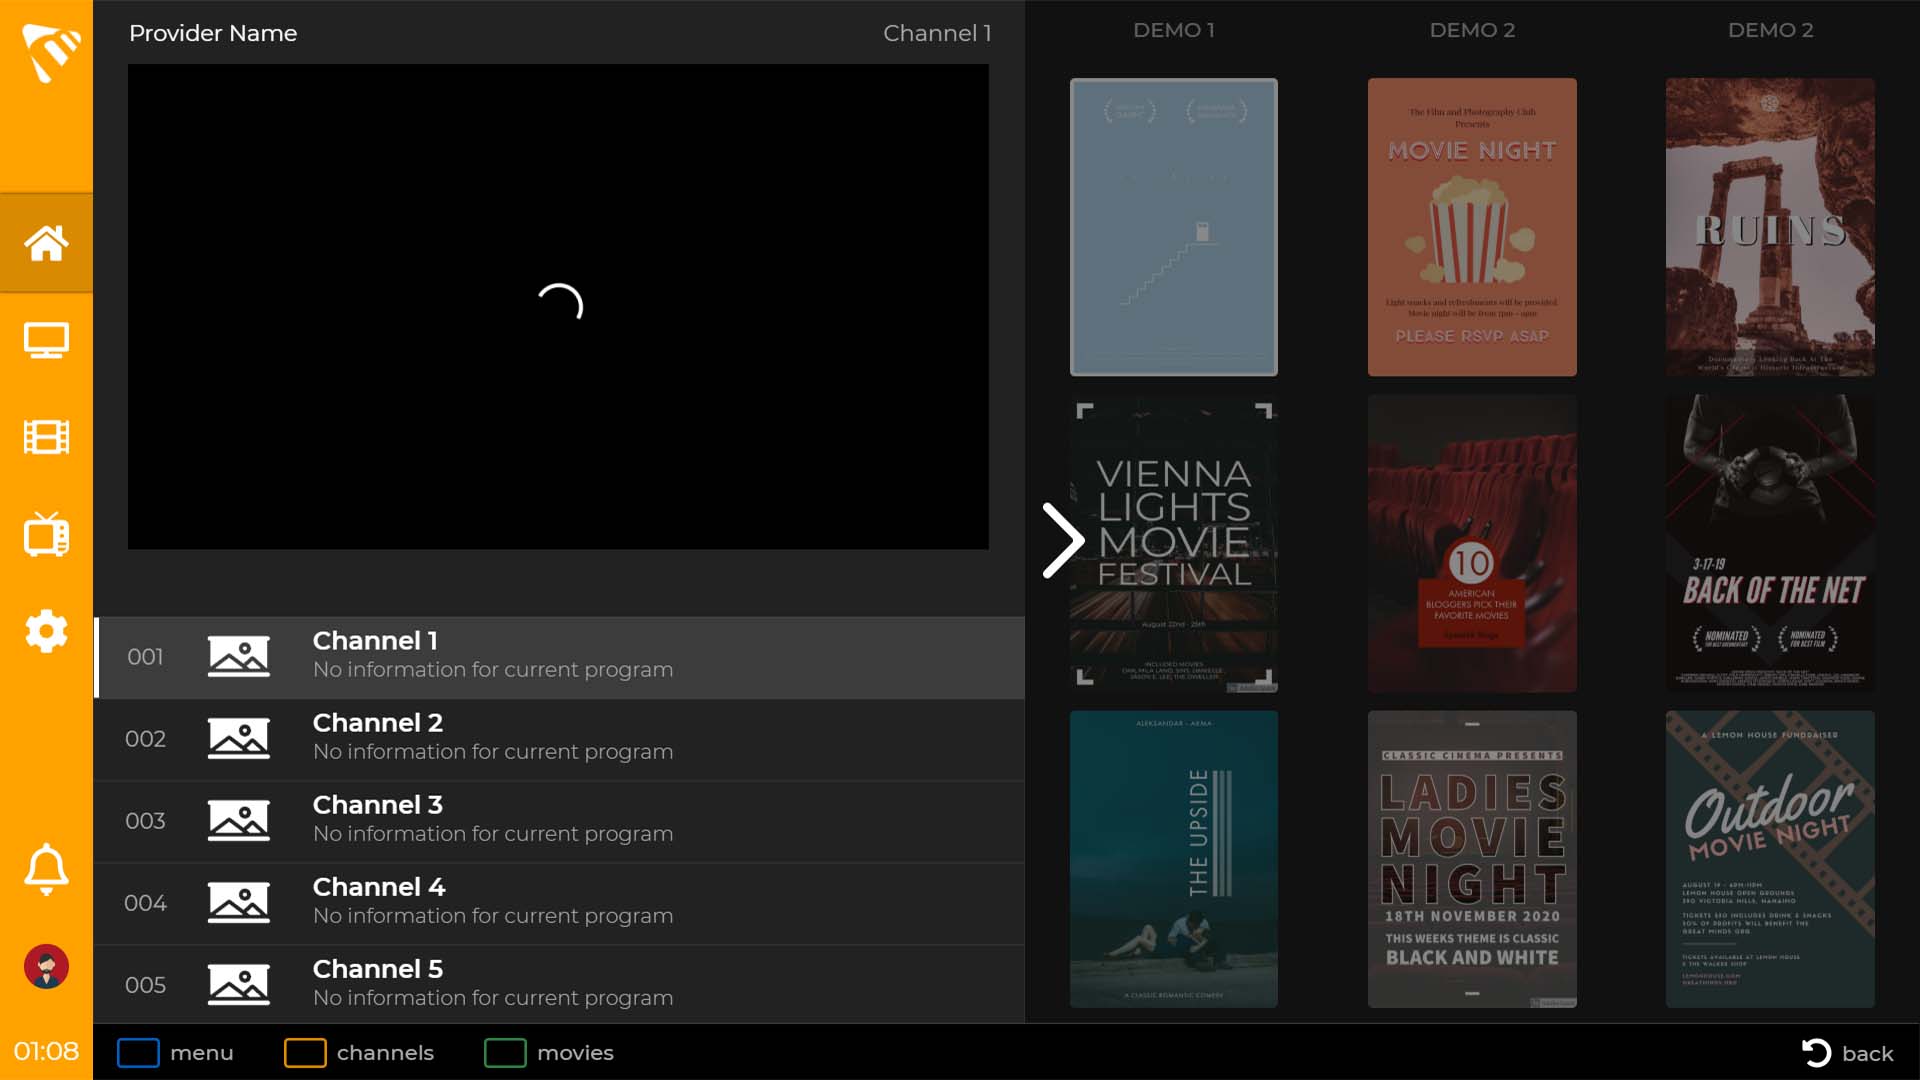
Task: Expand the posters panel with the right chevron
Action: [x=1063, y=540]
